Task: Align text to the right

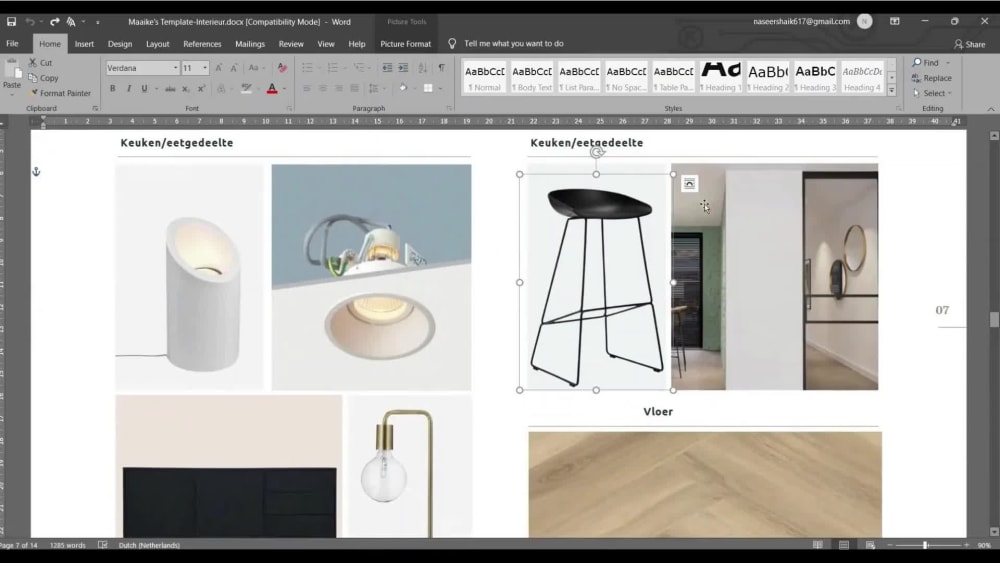Action: click(x=339, y=89)
